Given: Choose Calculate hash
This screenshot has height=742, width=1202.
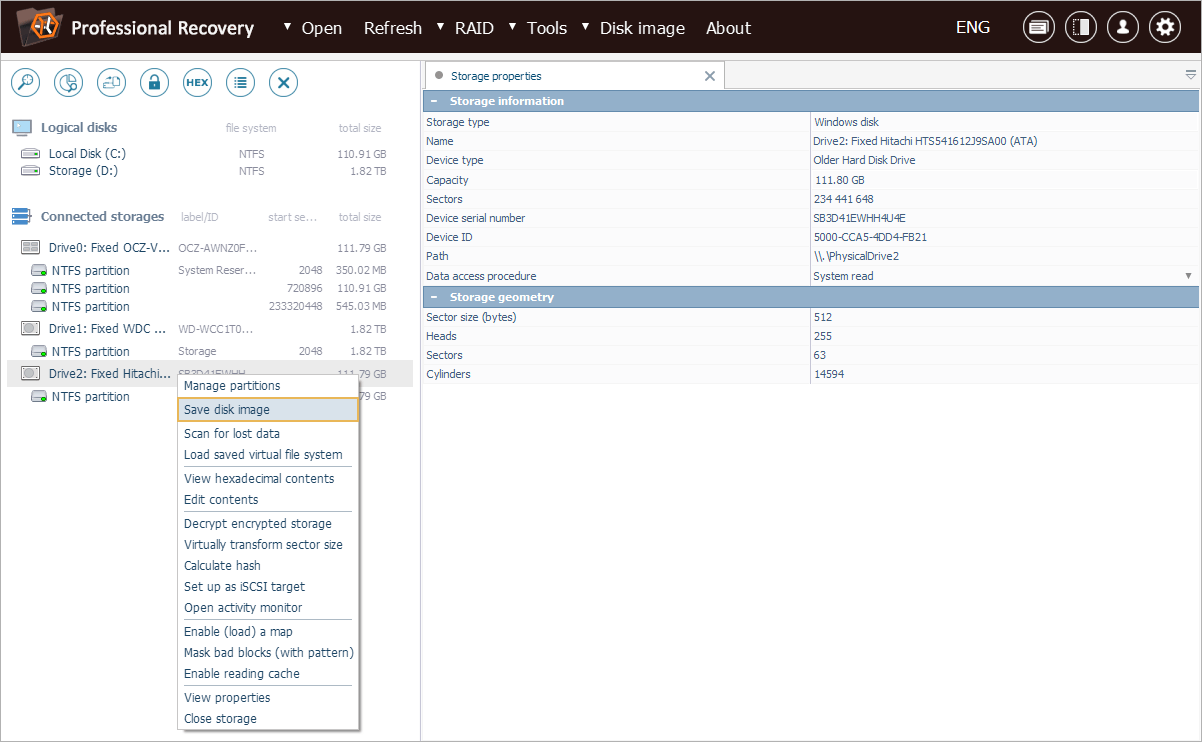Looking at the screenshot, I should tap(268, 566).
